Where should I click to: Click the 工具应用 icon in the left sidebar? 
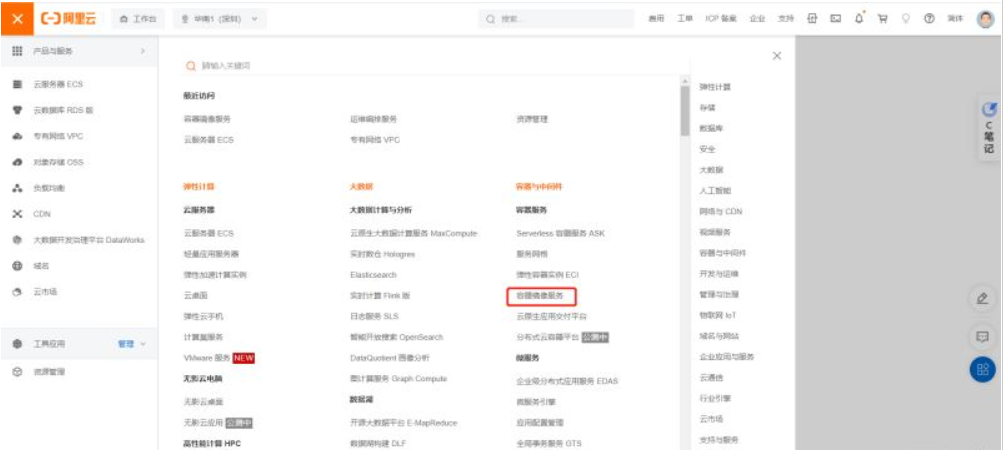18,344
